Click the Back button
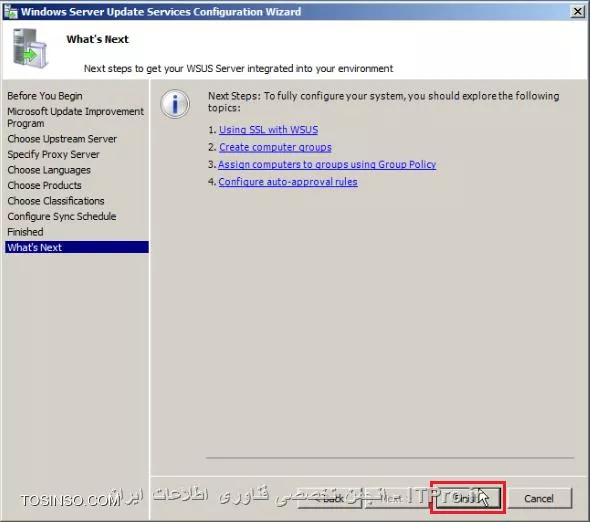 click(330, 498)
